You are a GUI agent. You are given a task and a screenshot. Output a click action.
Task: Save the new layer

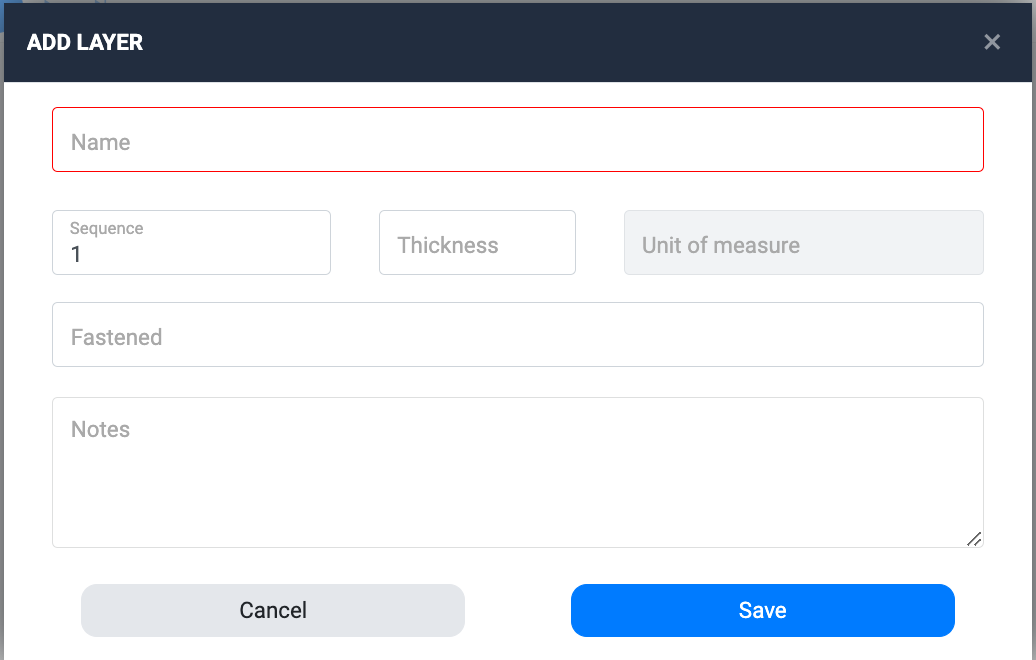tap(762, 610)
